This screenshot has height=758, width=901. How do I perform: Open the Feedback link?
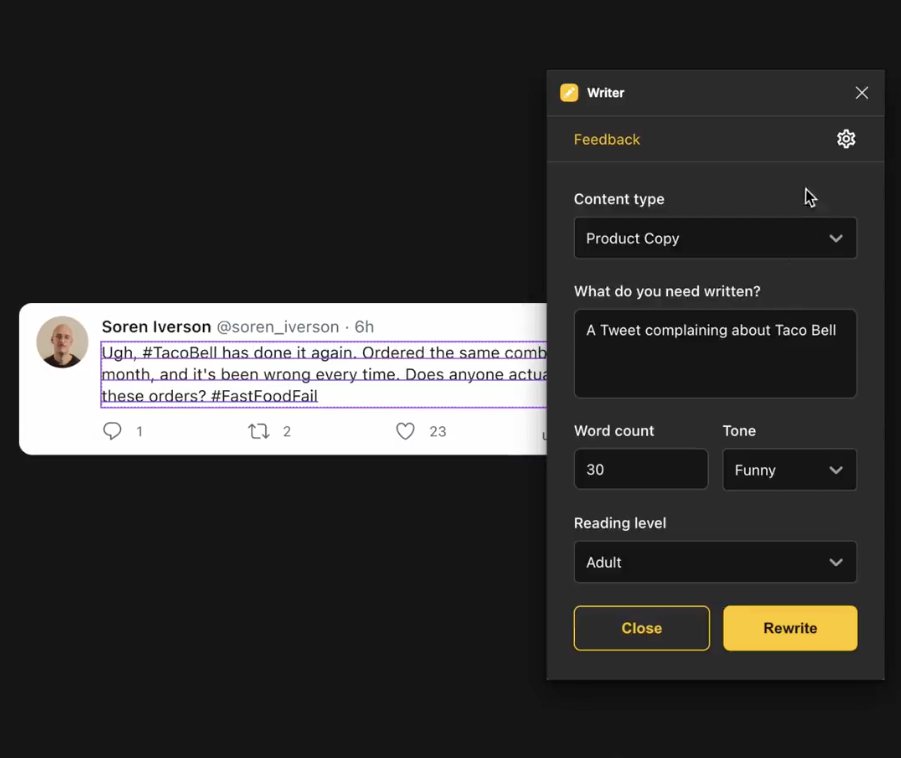click(607, 140)
